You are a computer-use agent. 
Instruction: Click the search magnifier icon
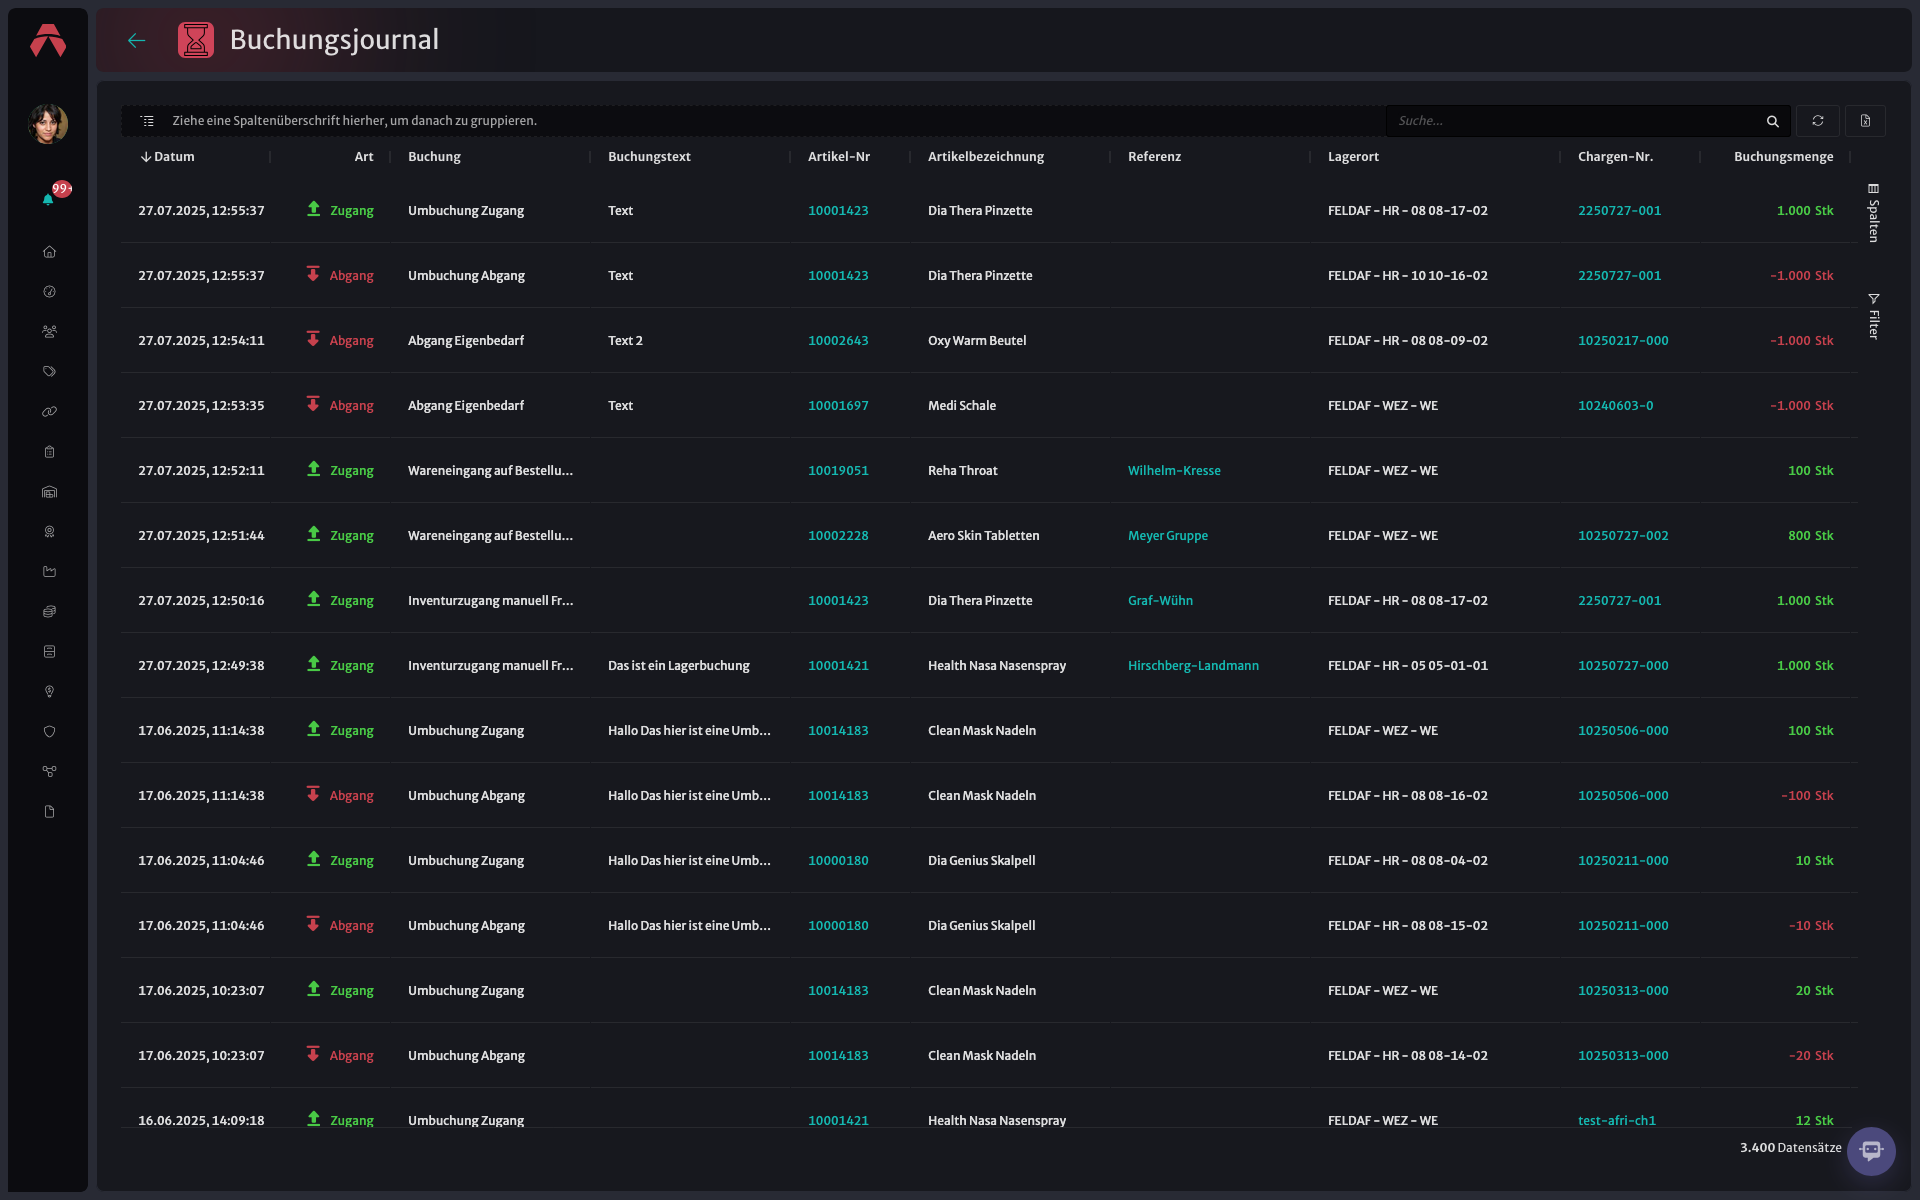1772,121
